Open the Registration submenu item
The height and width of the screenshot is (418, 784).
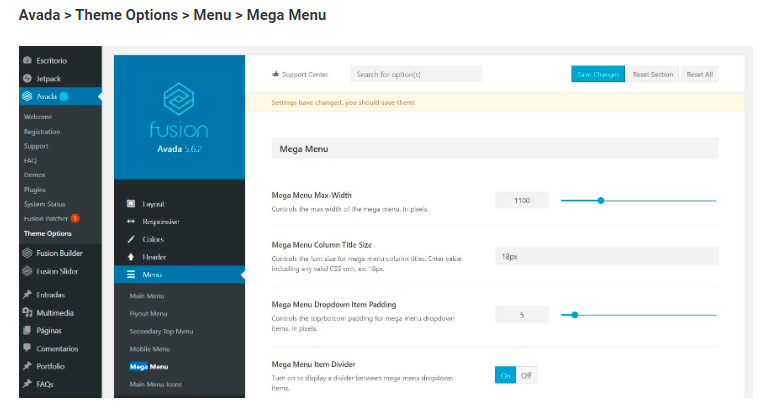pos(42,132)
